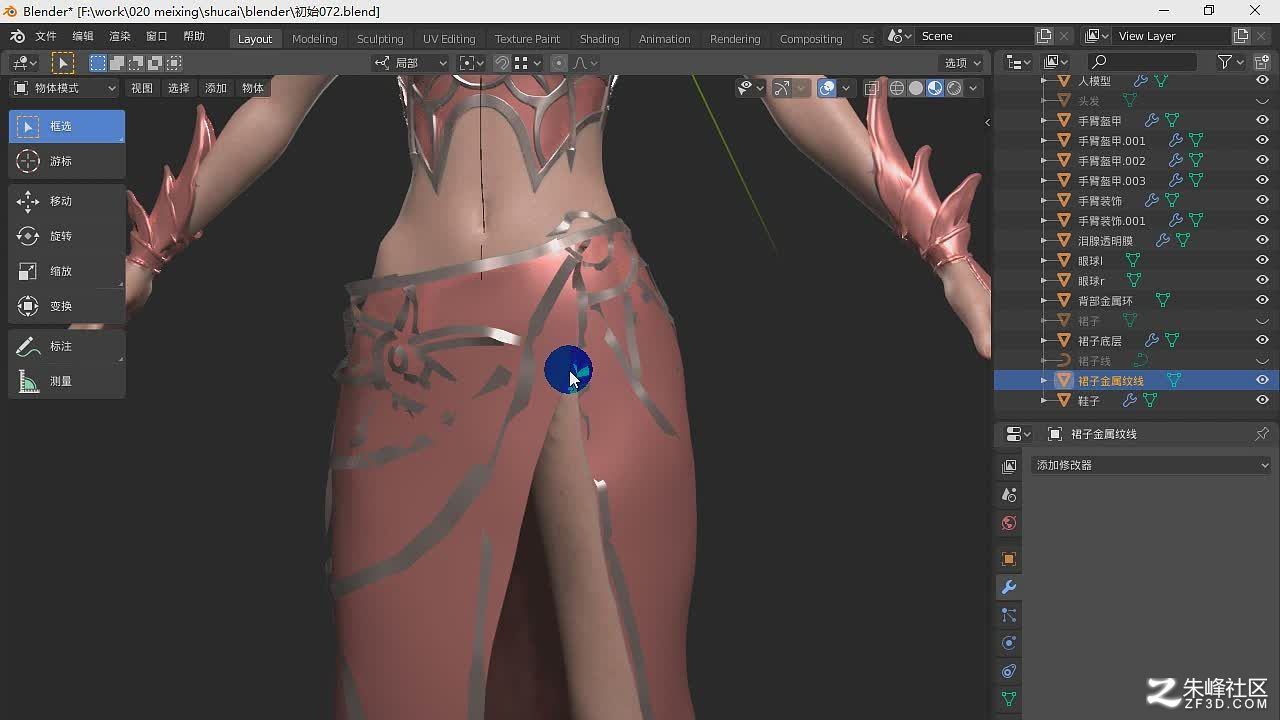This screenshot has height=720, width=1280.
Task: Open the 添加修改器 add modifier dropdown
Action: [1151, 465]
